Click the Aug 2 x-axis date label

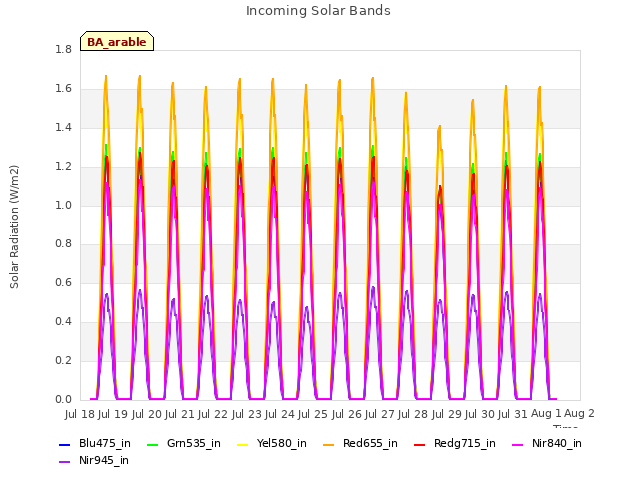[579, 414]
